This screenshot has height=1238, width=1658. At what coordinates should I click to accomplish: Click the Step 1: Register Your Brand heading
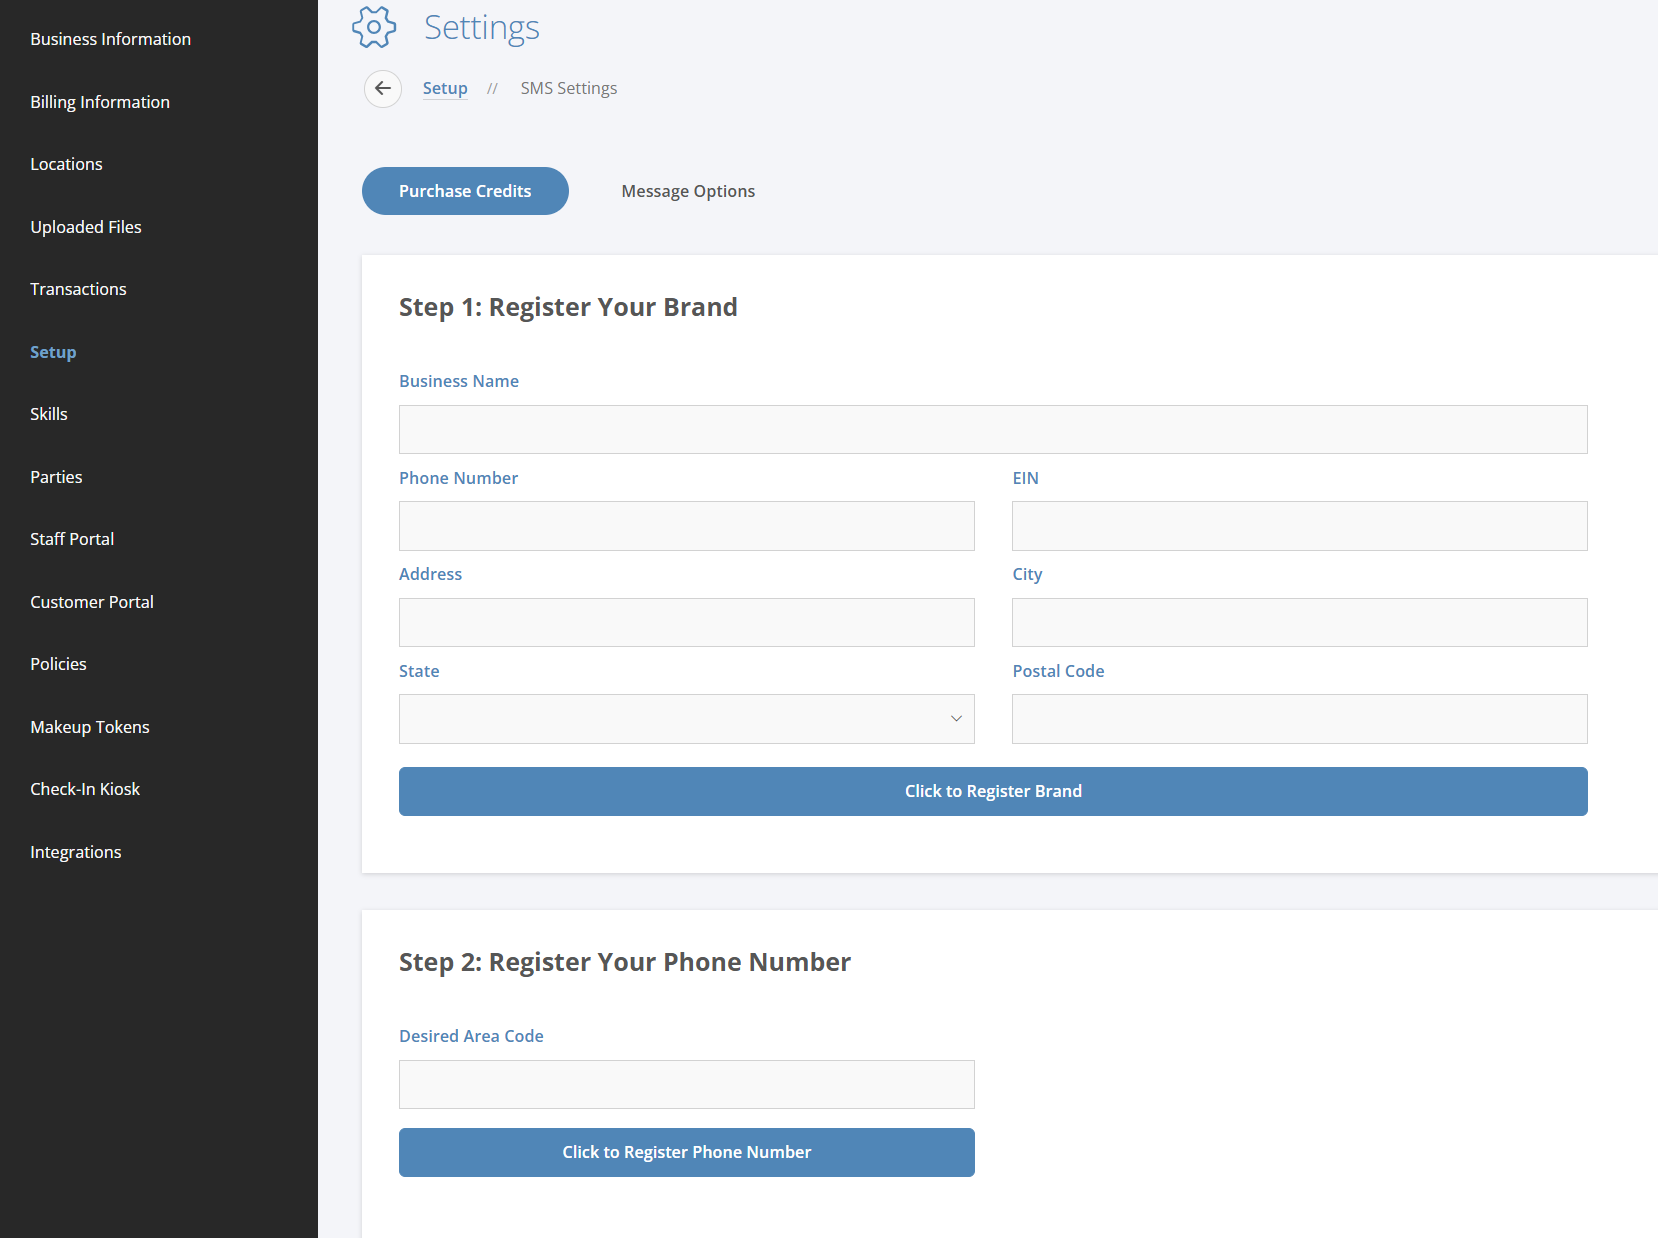pos(568,307)
